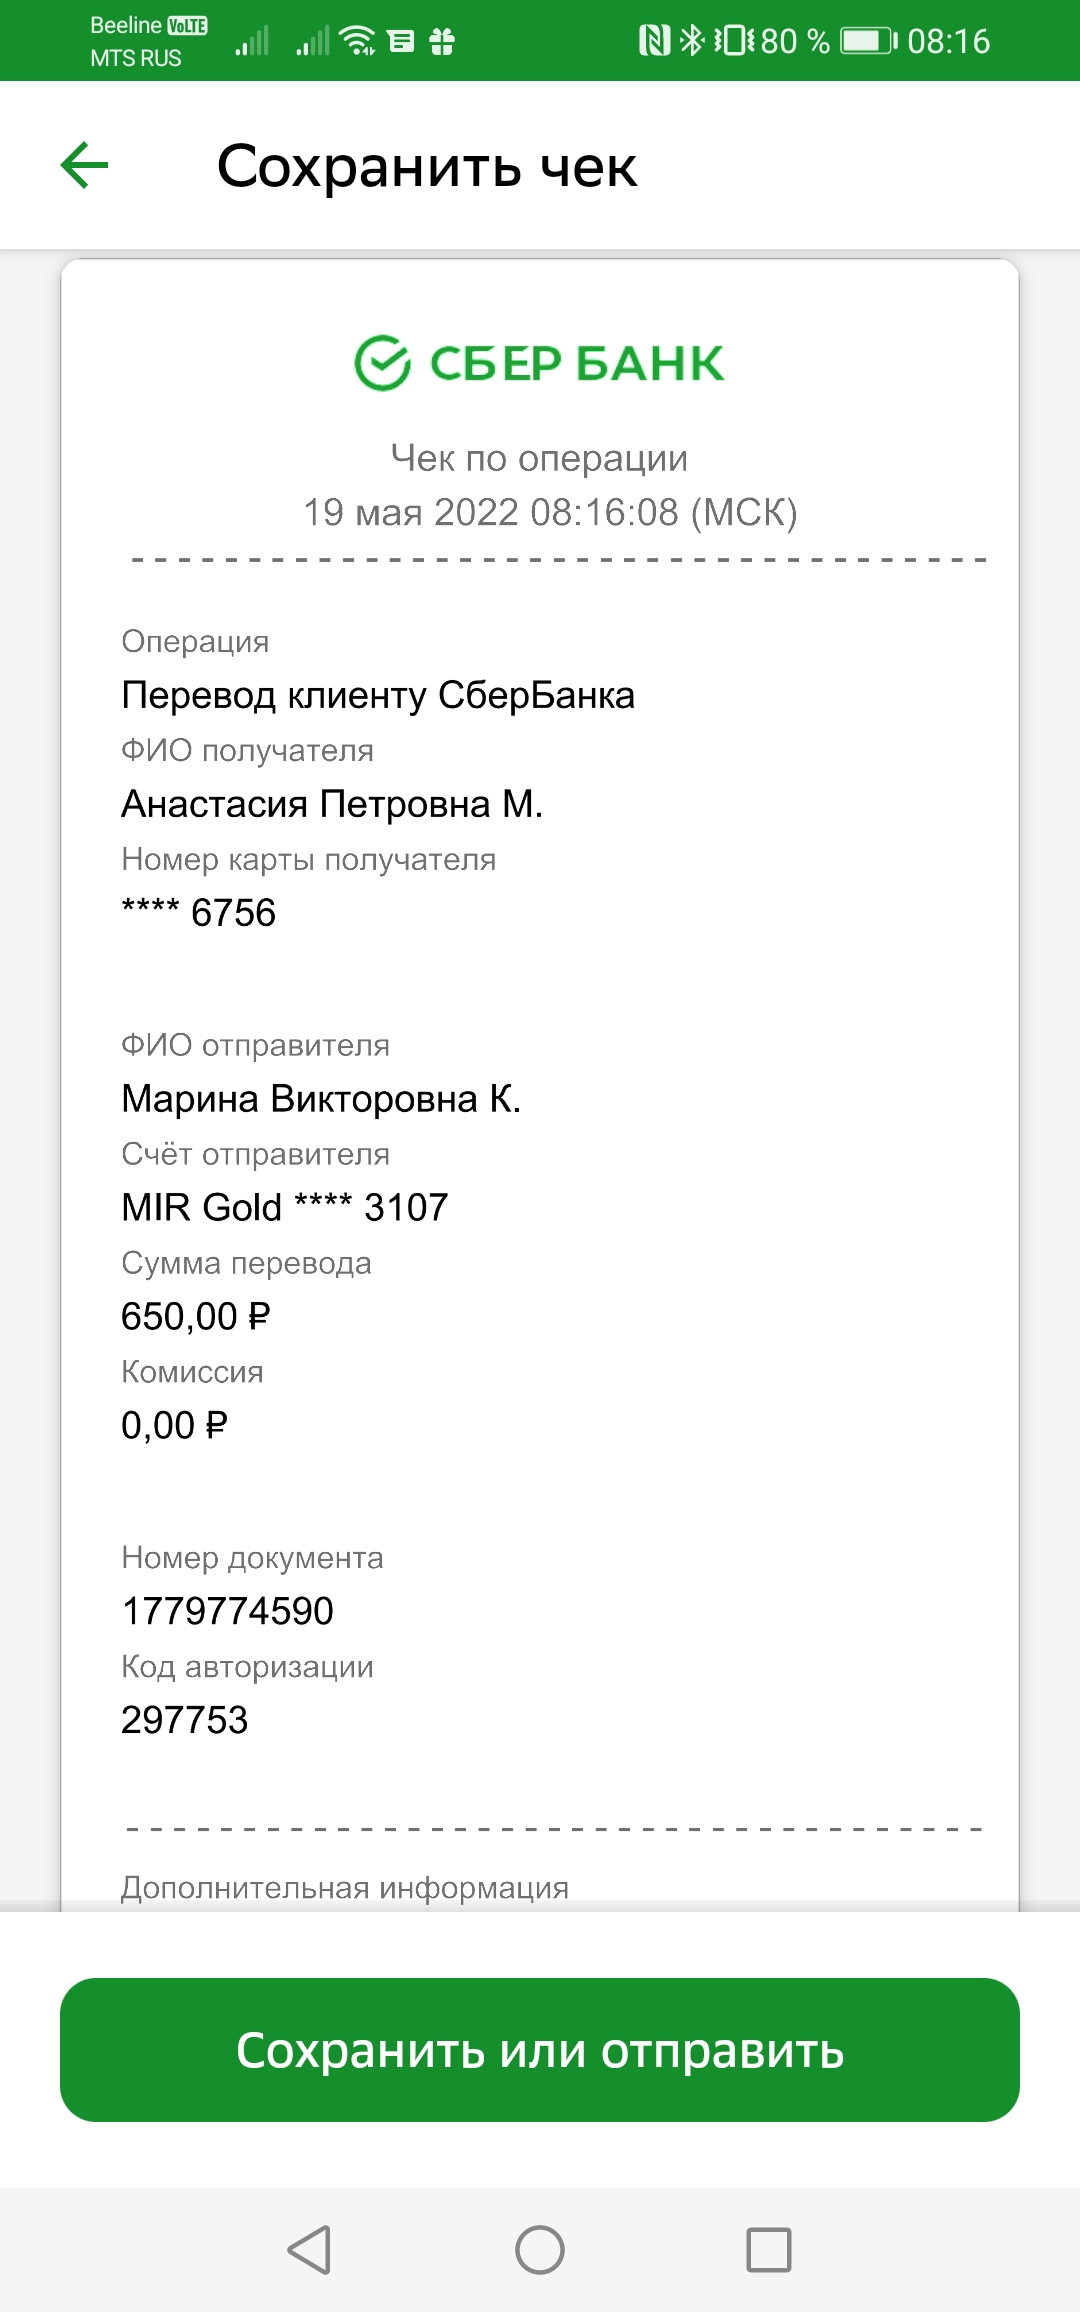Tap the authorization code 297753
1080x2312 pixels.
pos(184,1720)
